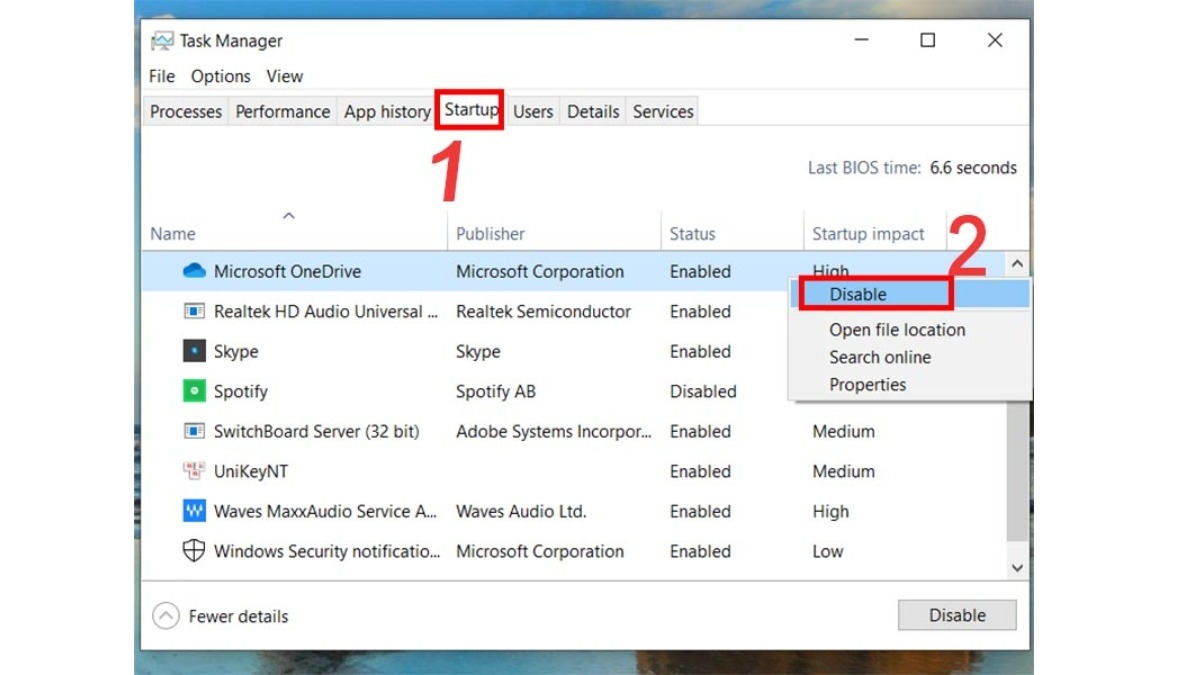Image resolution: width=1200 pixels, height=675 pixels.
Task: Open the View menu
Action: pos(285,76)
